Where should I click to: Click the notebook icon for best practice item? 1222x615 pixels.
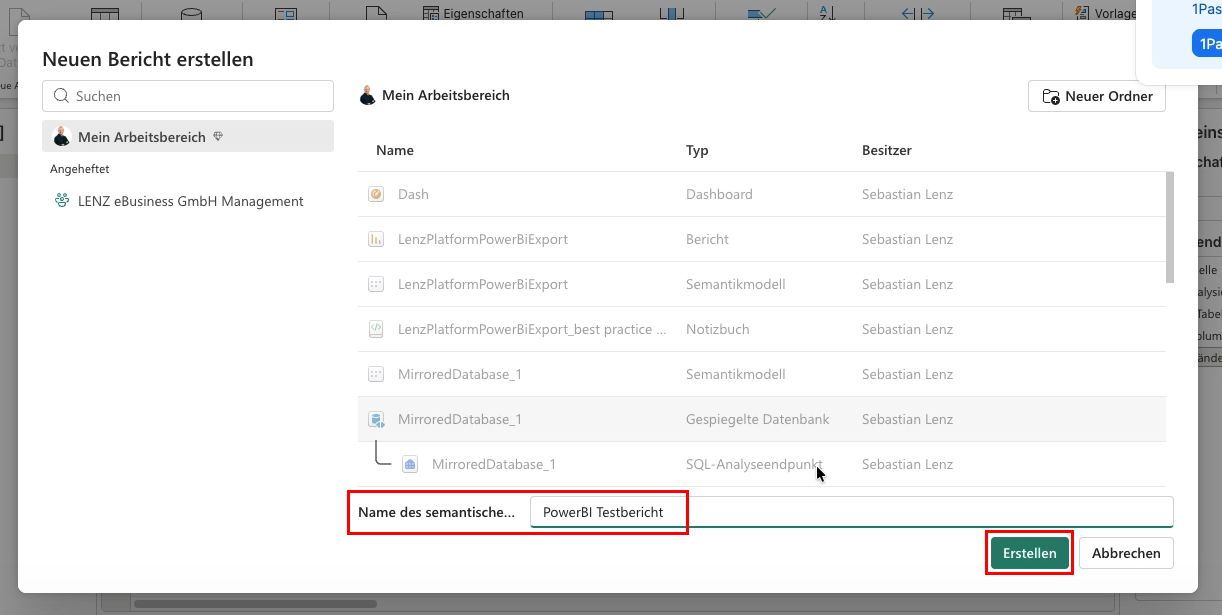tap(376, 329)
